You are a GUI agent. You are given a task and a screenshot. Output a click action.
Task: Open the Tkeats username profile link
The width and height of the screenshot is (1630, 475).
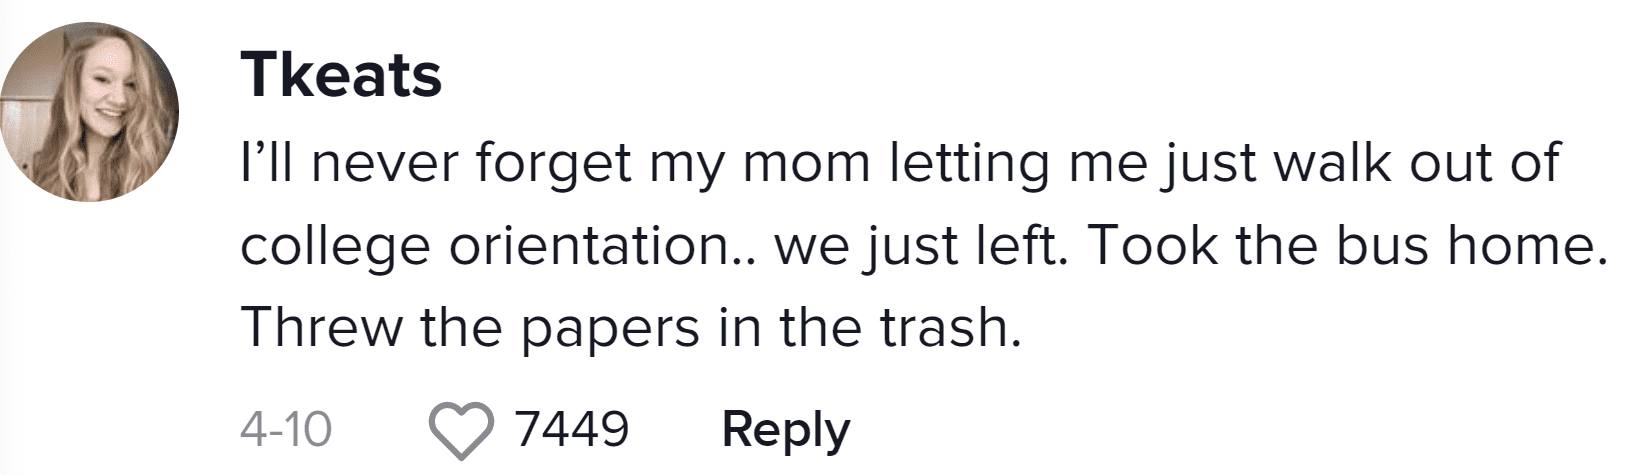click(341, 76)
